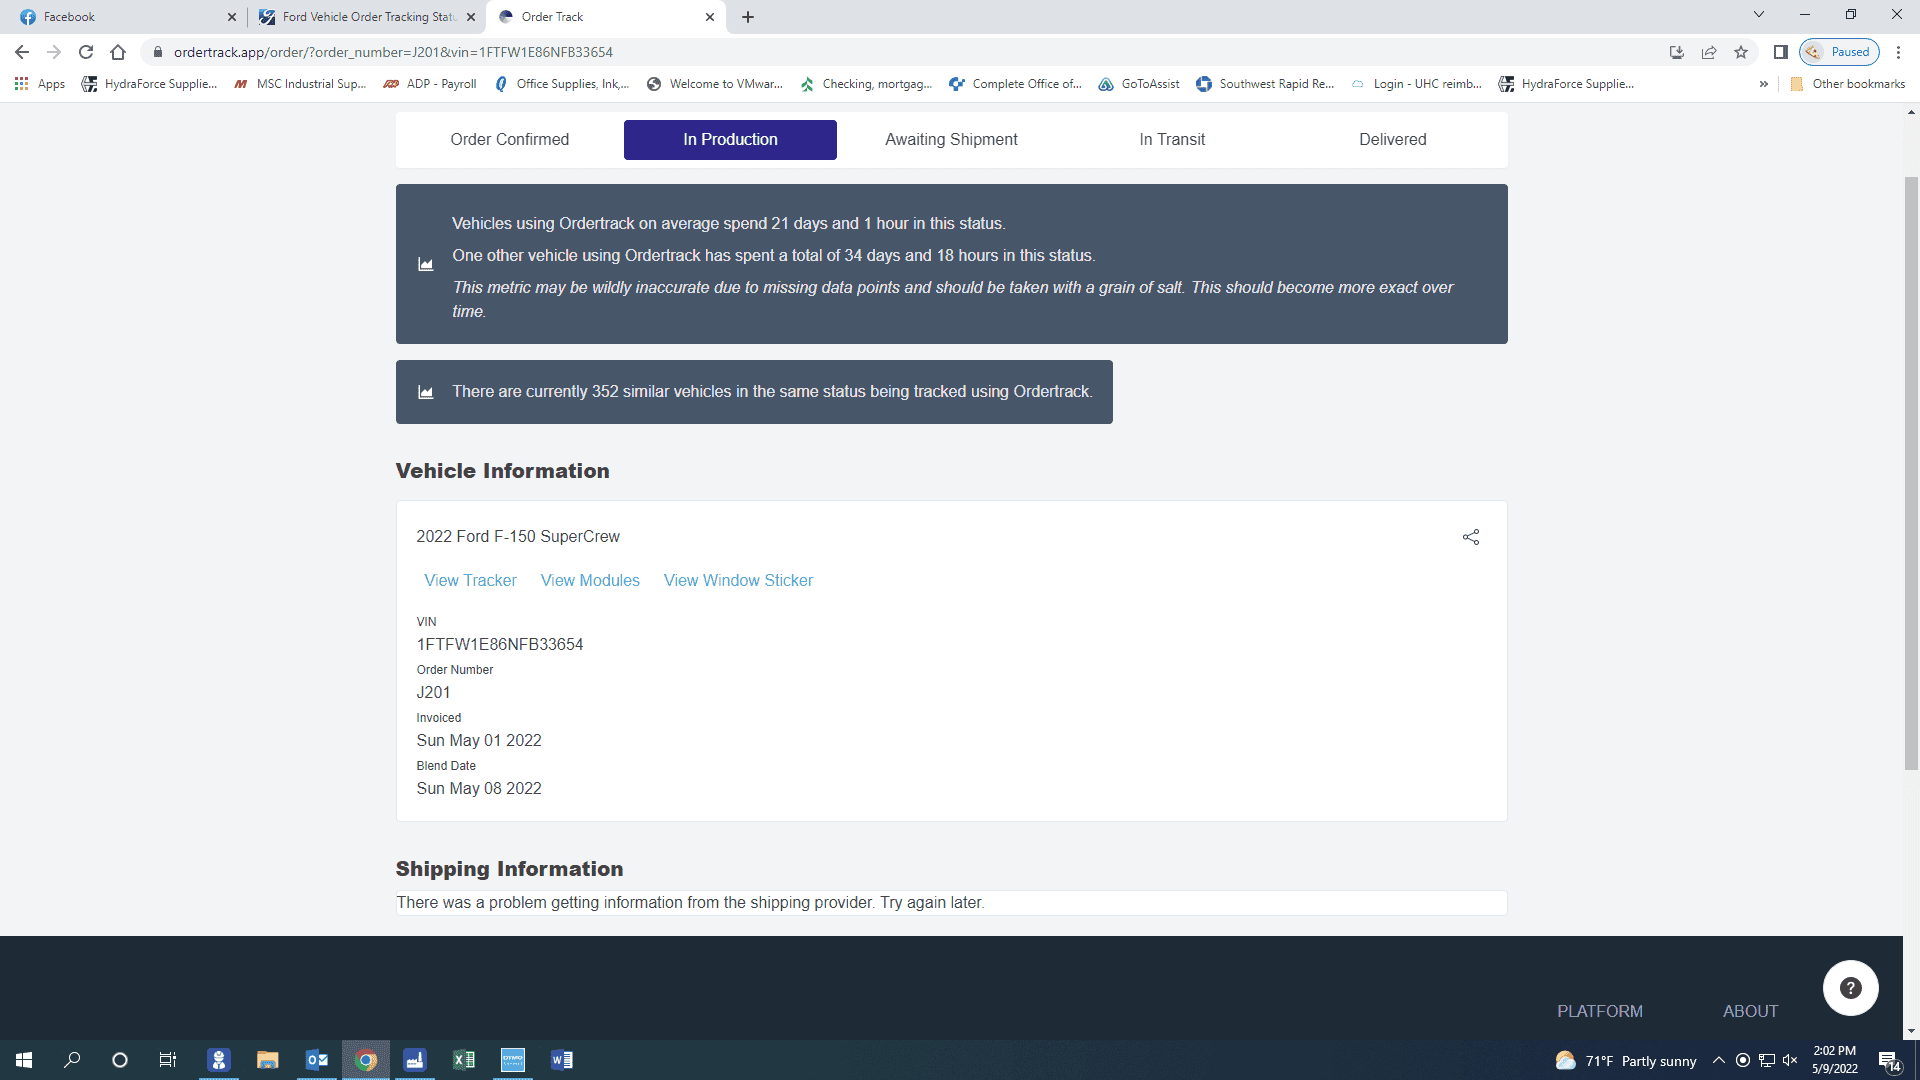Click the ABOUT footer heading
The height and width of the screenshot is (1080, 1920).
[x=1750, y=1012]
